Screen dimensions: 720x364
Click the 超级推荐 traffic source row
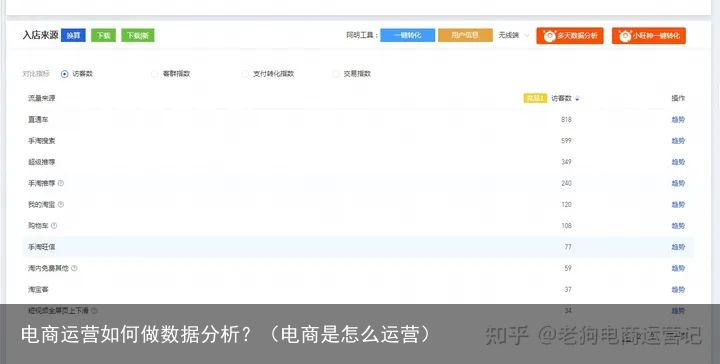coord(358,162)
